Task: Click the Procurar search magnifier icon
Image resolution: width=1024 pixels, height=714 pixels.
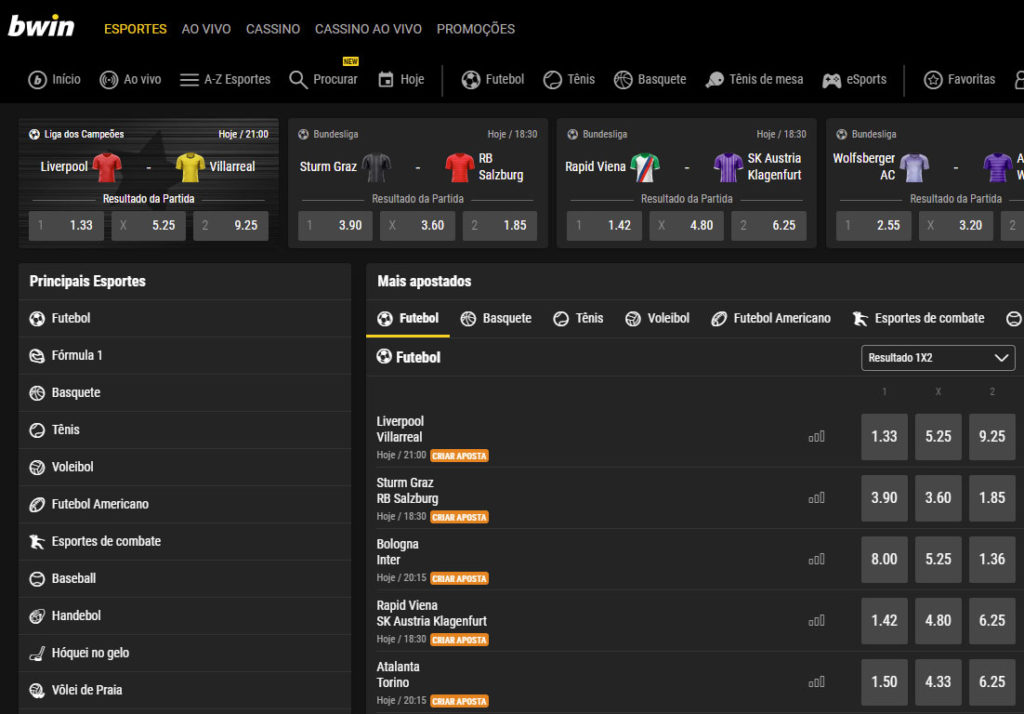Action: point(298,80)
